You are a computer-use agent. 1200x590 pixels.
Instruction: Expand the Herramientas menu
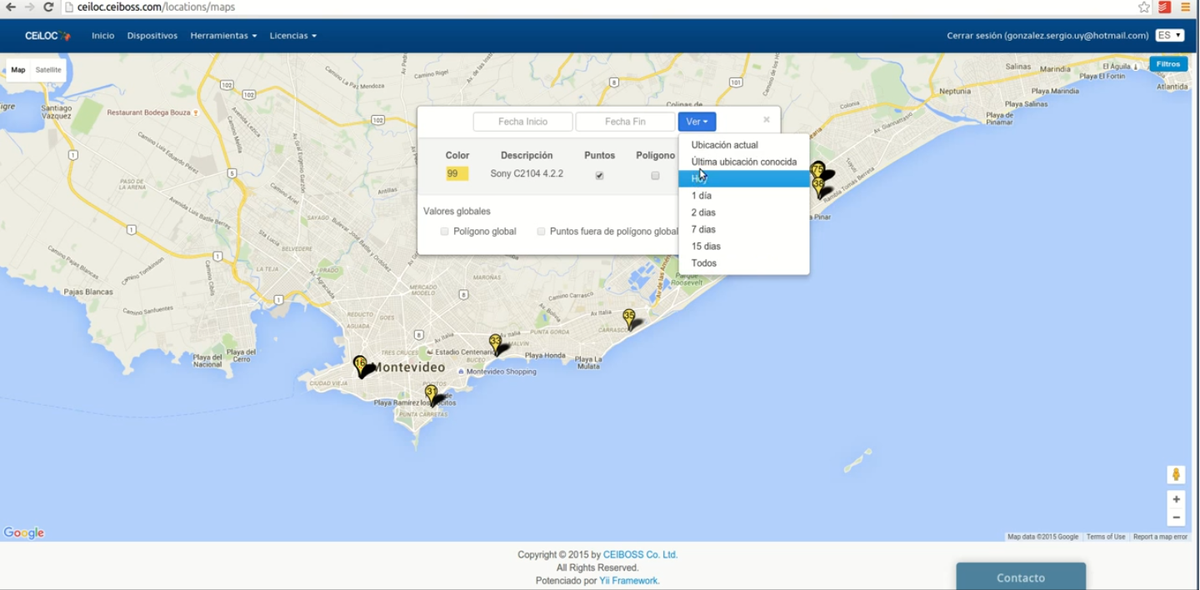(x=223, y=35)
